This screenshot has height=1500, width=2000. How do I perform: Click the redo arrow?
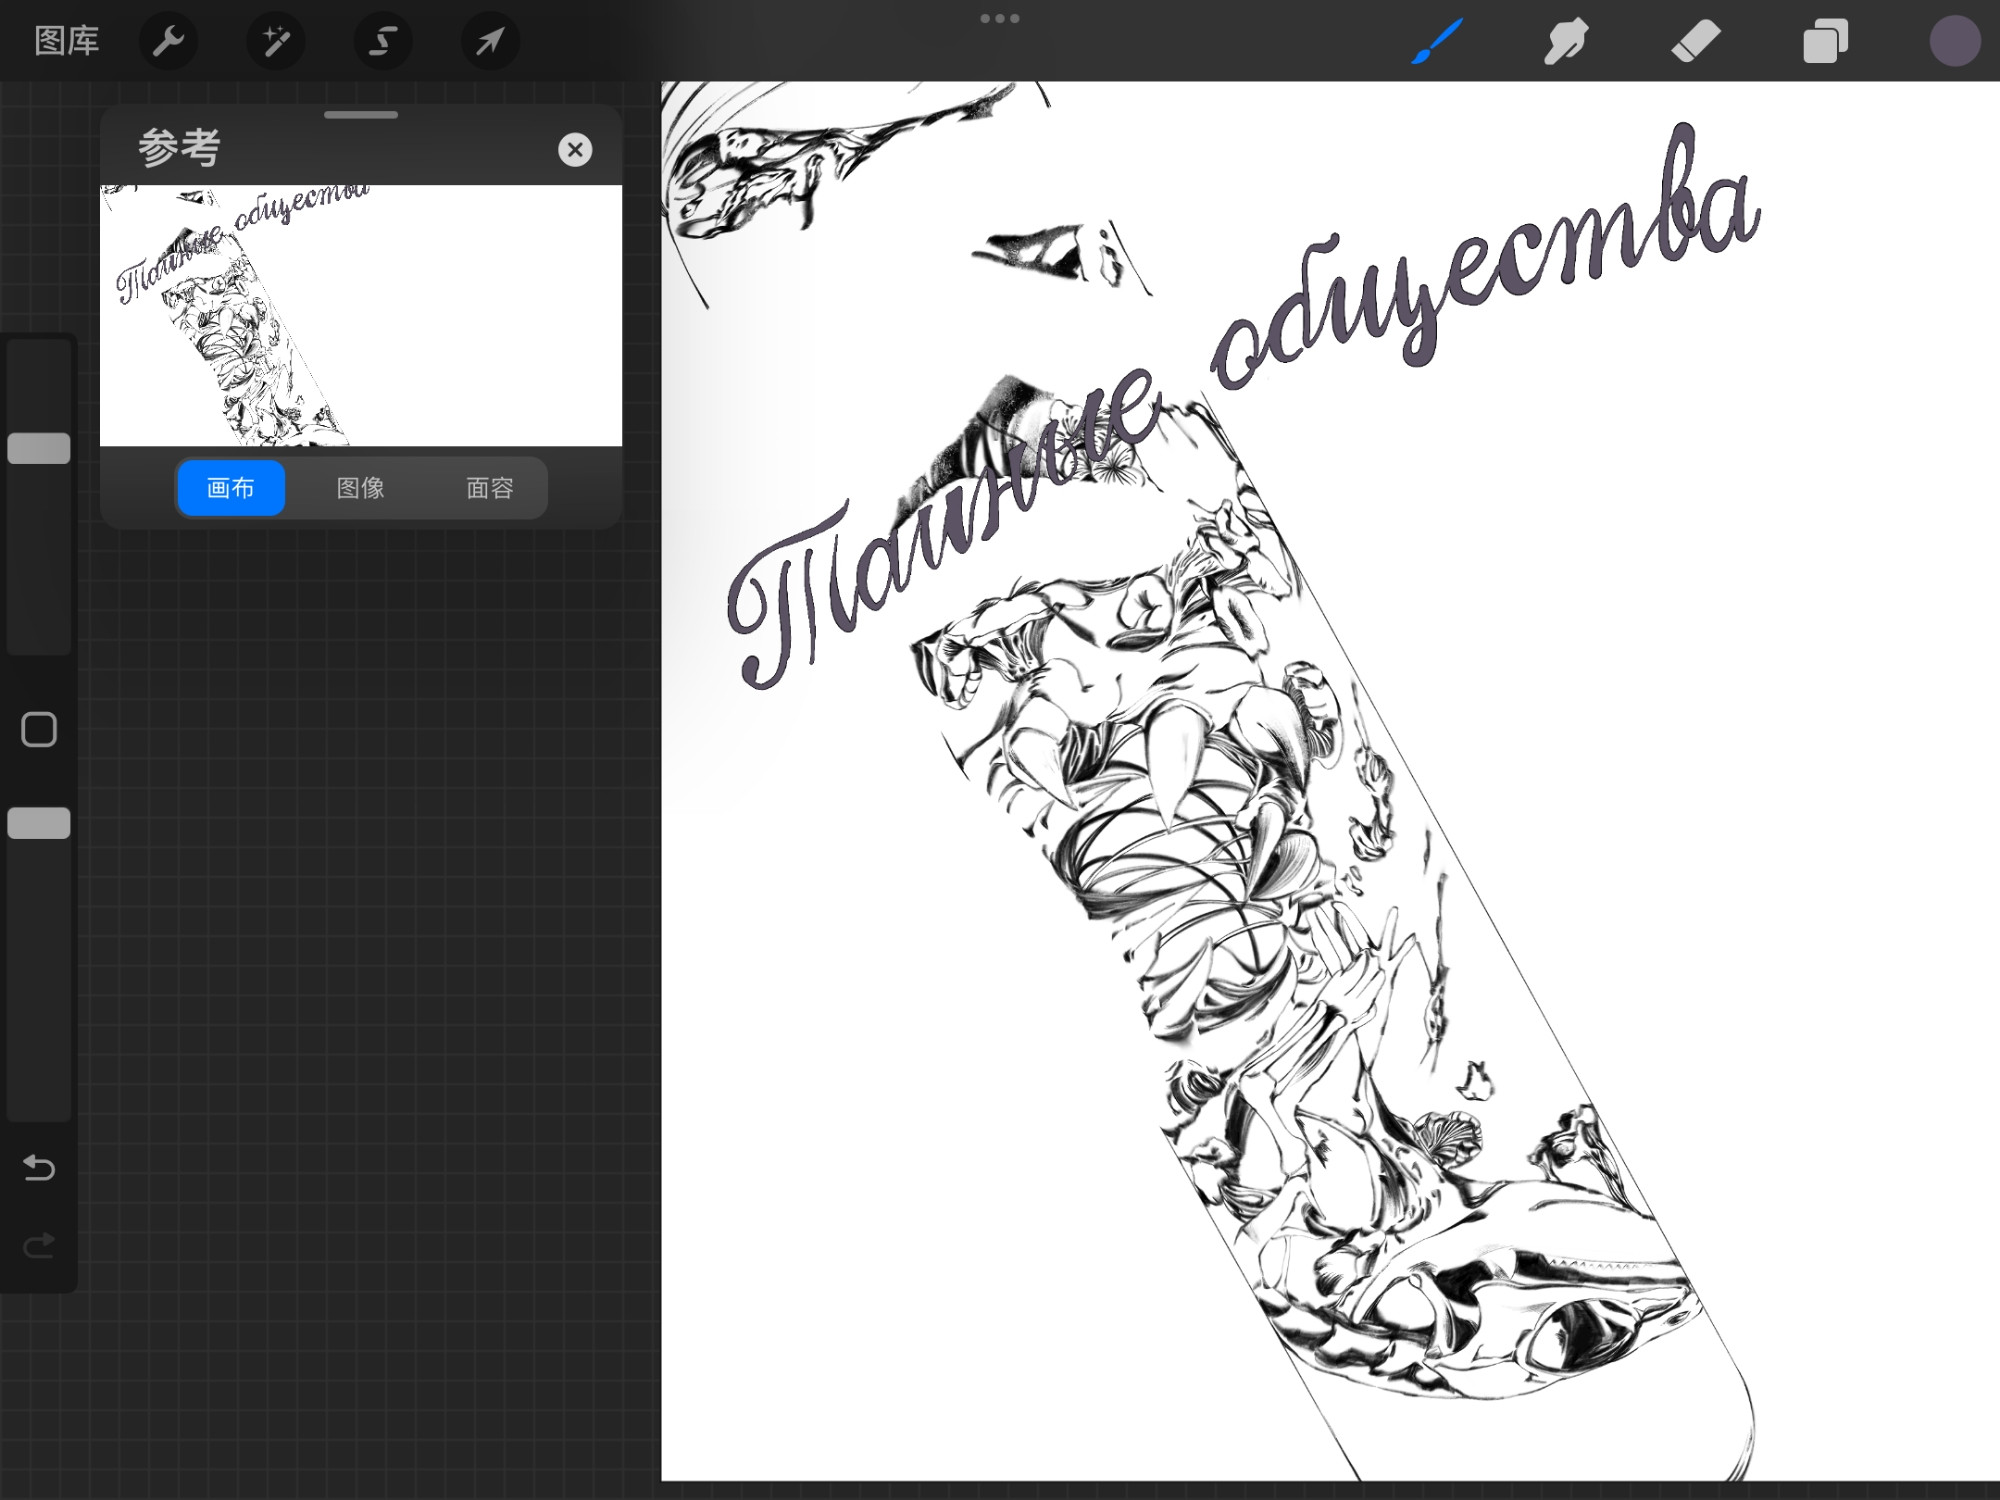pos(39,1246)
